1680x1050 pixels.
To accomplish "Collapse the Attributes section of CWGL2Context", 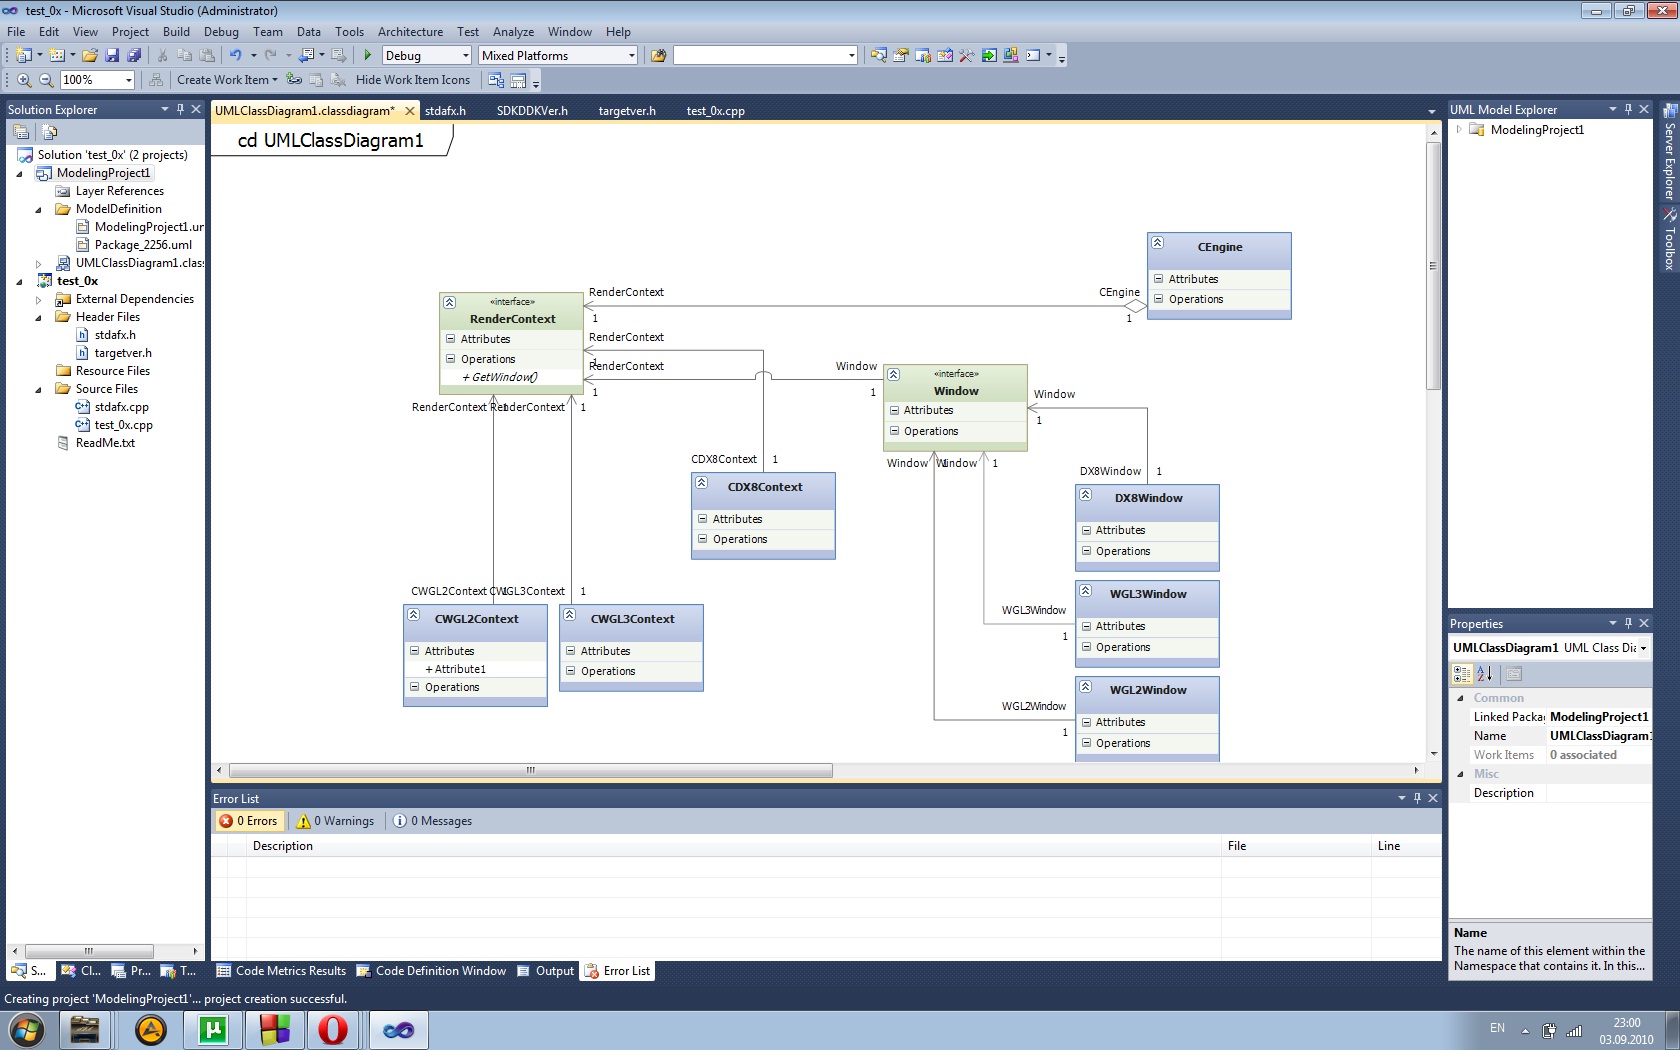I will point(414,651).
